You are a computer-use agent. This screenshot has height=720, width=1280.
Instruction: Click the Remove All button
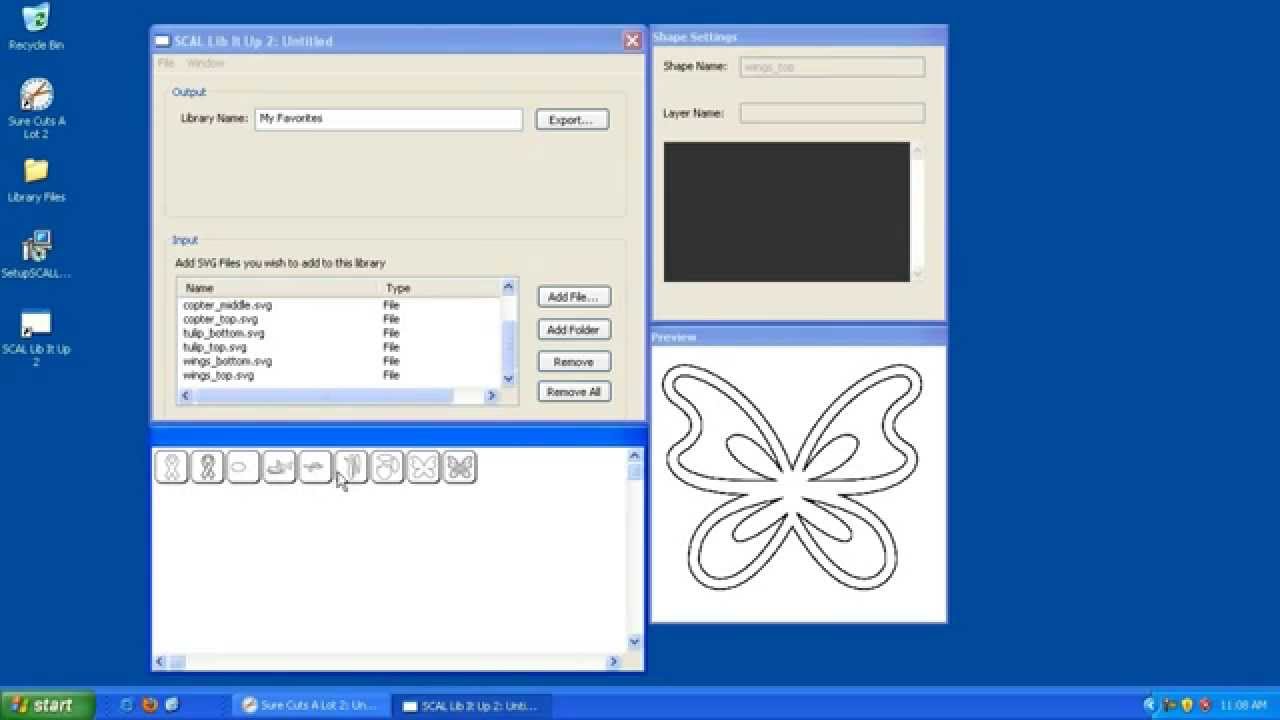tap(574, 392)
